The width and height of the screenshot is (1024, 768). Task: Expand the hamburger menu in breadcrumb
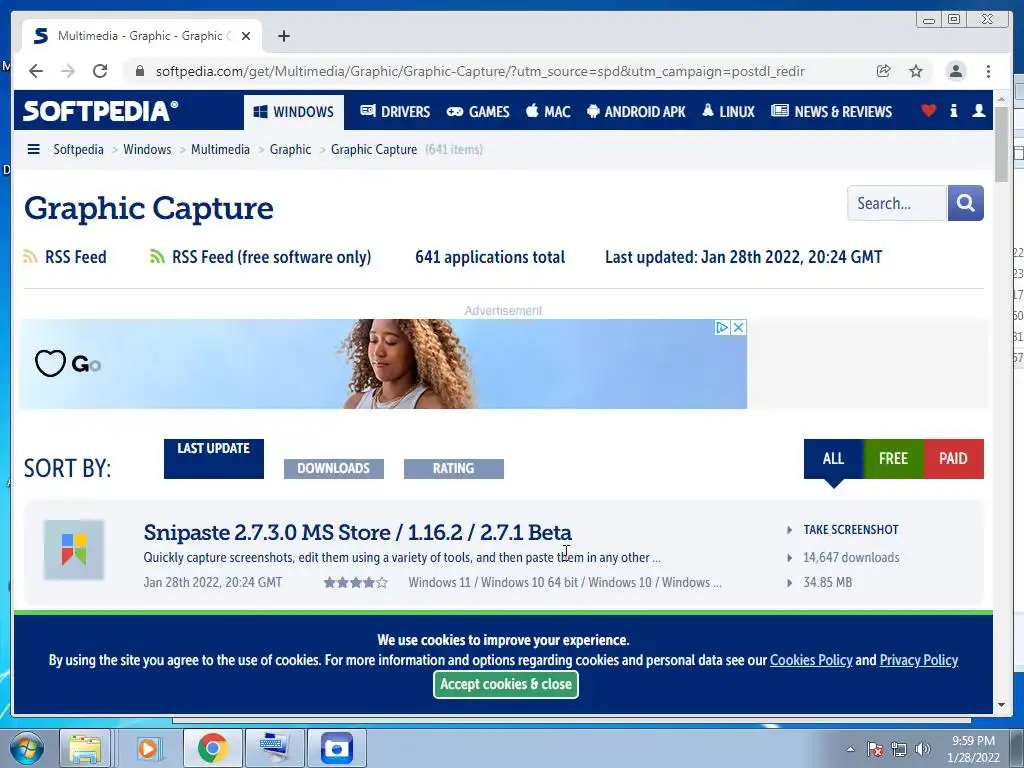pos(33,150)
